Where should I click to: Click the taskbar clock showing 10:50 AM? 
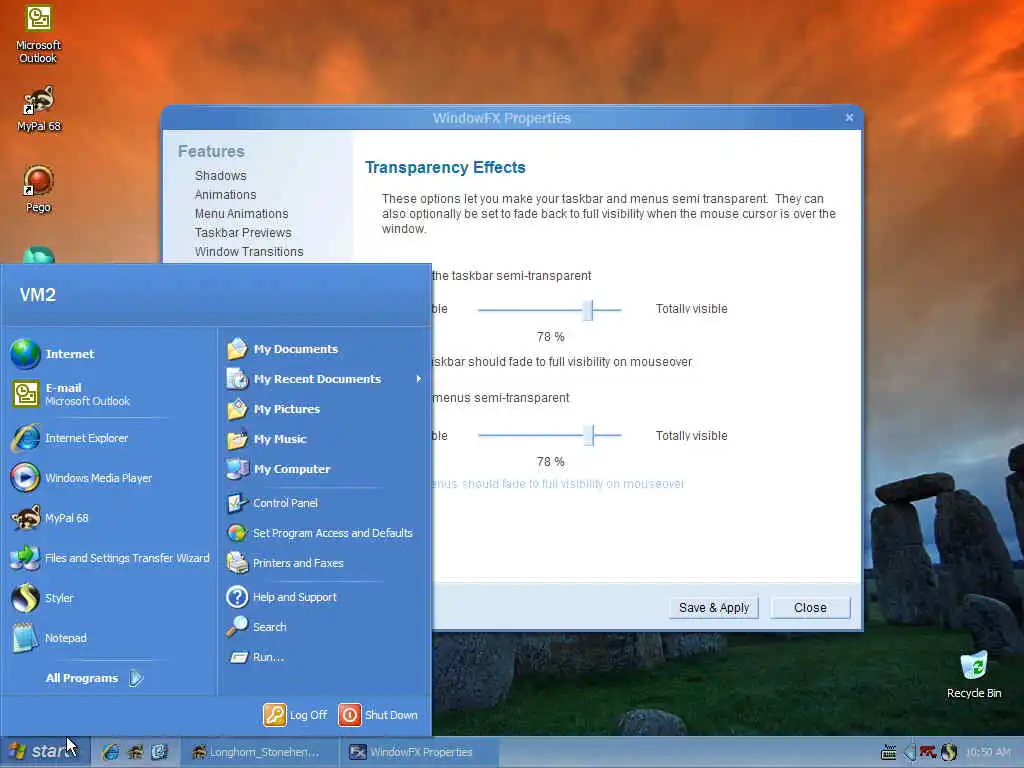coord(988,752)
